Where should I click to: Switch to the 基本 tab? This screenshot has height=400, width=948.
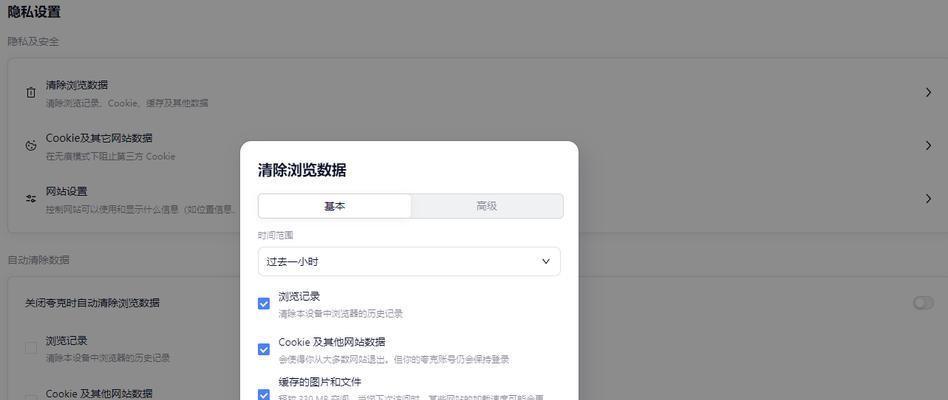(335, 206)
